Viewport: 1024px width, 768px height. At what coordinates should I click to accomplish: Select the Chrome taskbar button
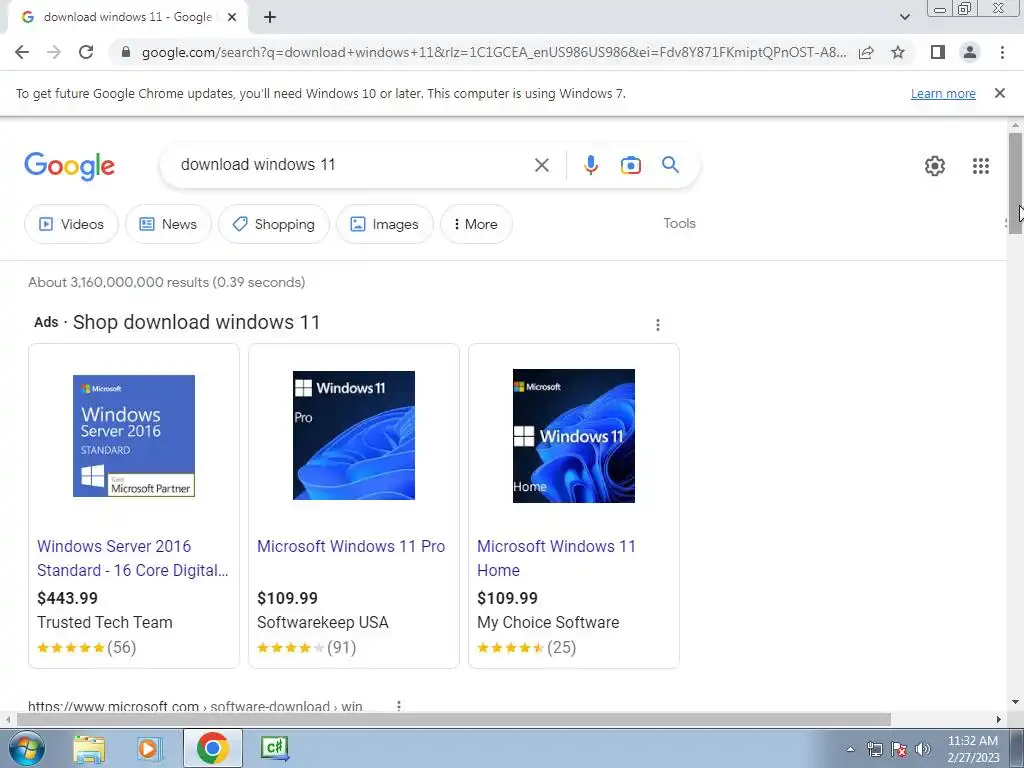(x=212, y=748)
